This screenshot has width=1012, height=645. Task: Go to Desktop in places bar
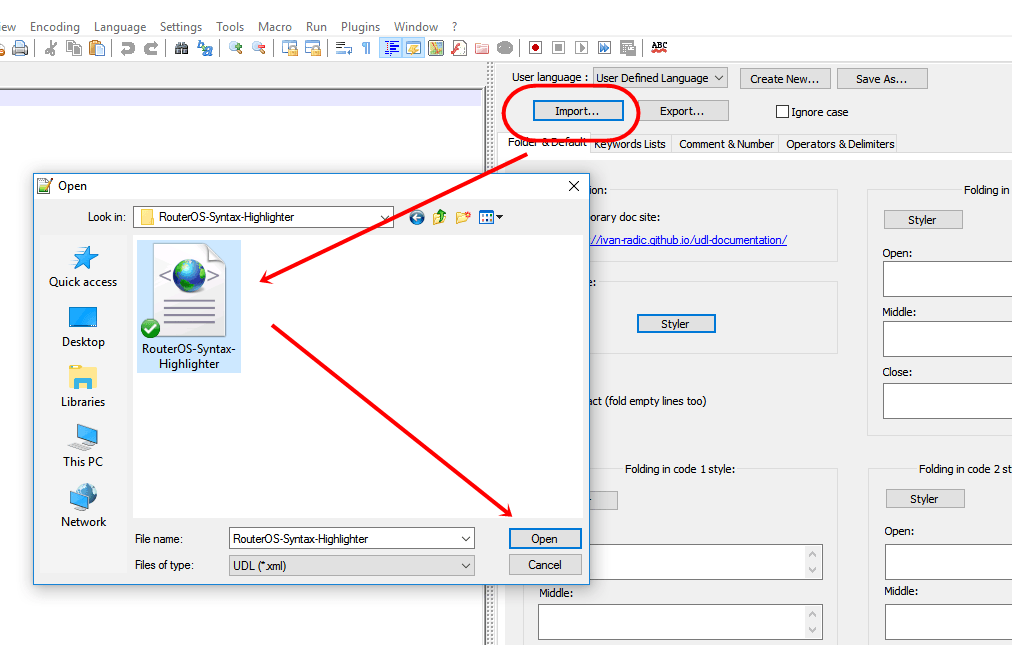[83, 327]
